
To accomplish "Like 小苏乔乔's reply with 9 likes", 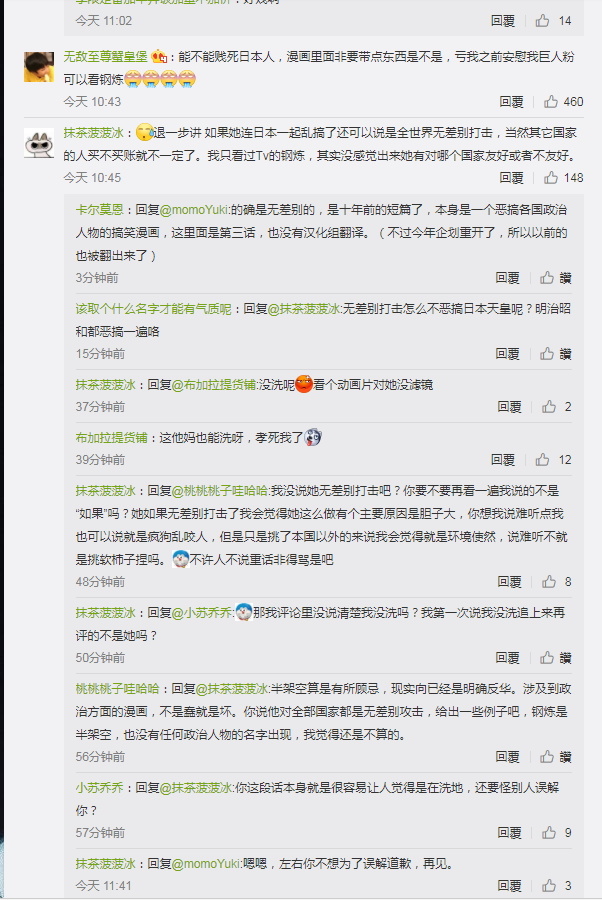I will point(549,832).
